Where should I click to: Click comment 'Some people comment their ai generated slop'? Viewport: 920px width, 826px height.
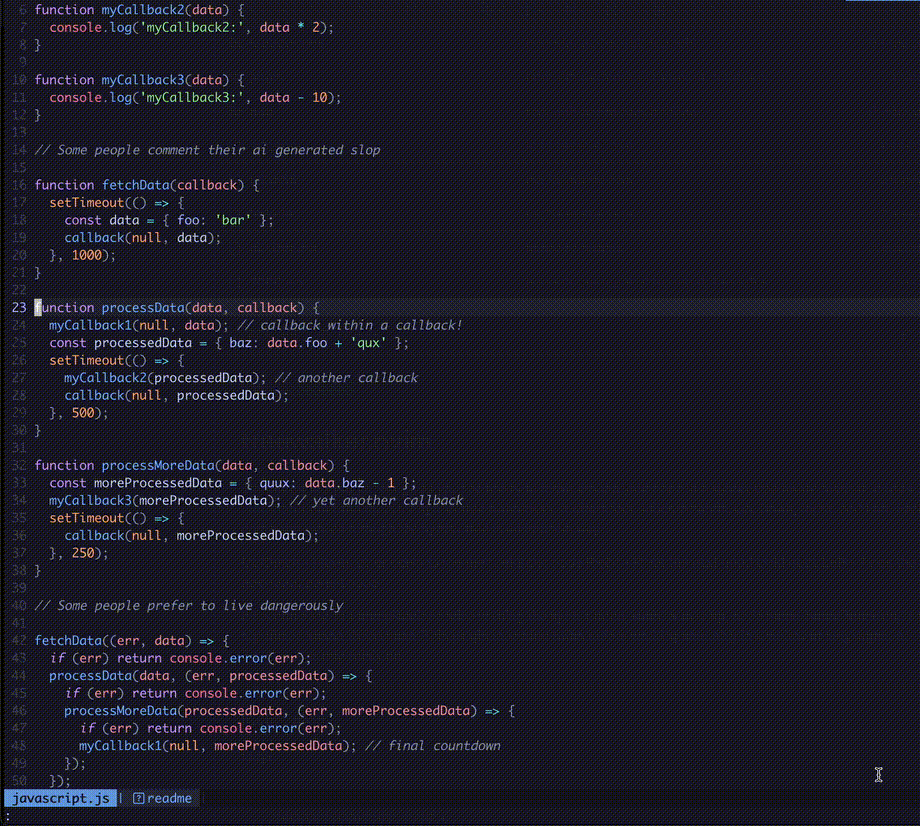207,150
